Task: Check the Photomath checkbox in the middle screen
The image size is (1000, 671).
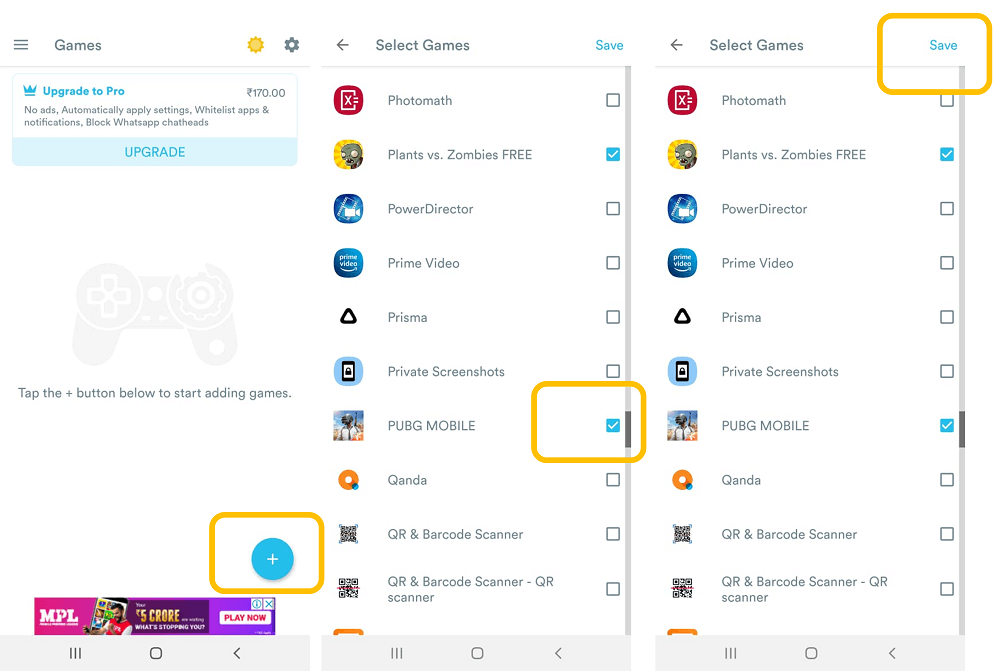Action: click(x=613, y=100)
